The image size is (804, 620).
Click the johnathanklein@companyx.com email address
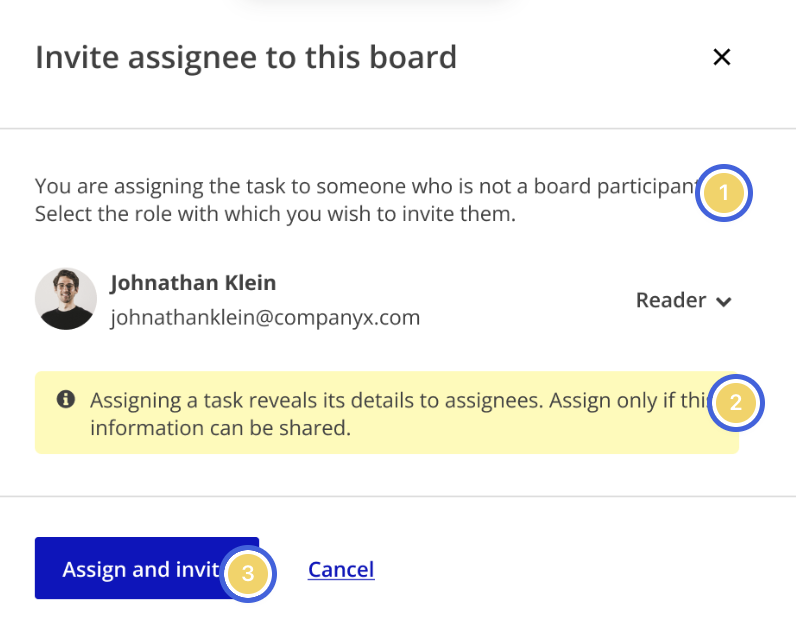265,318
